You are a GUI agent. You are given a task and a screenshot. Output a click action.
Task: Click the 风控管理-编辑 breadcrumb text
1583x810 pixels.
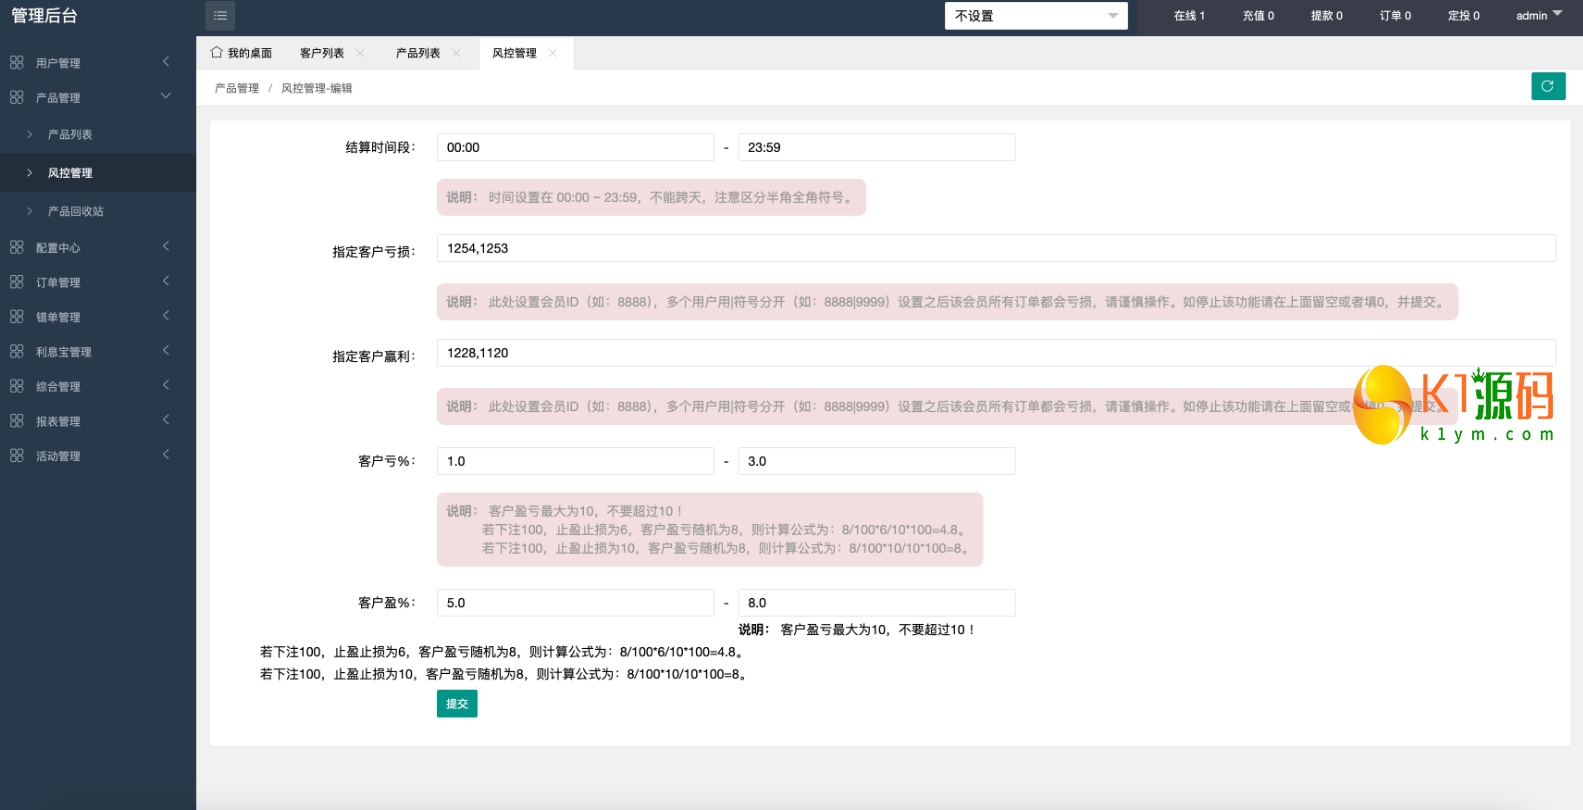[x=316, y=88]
